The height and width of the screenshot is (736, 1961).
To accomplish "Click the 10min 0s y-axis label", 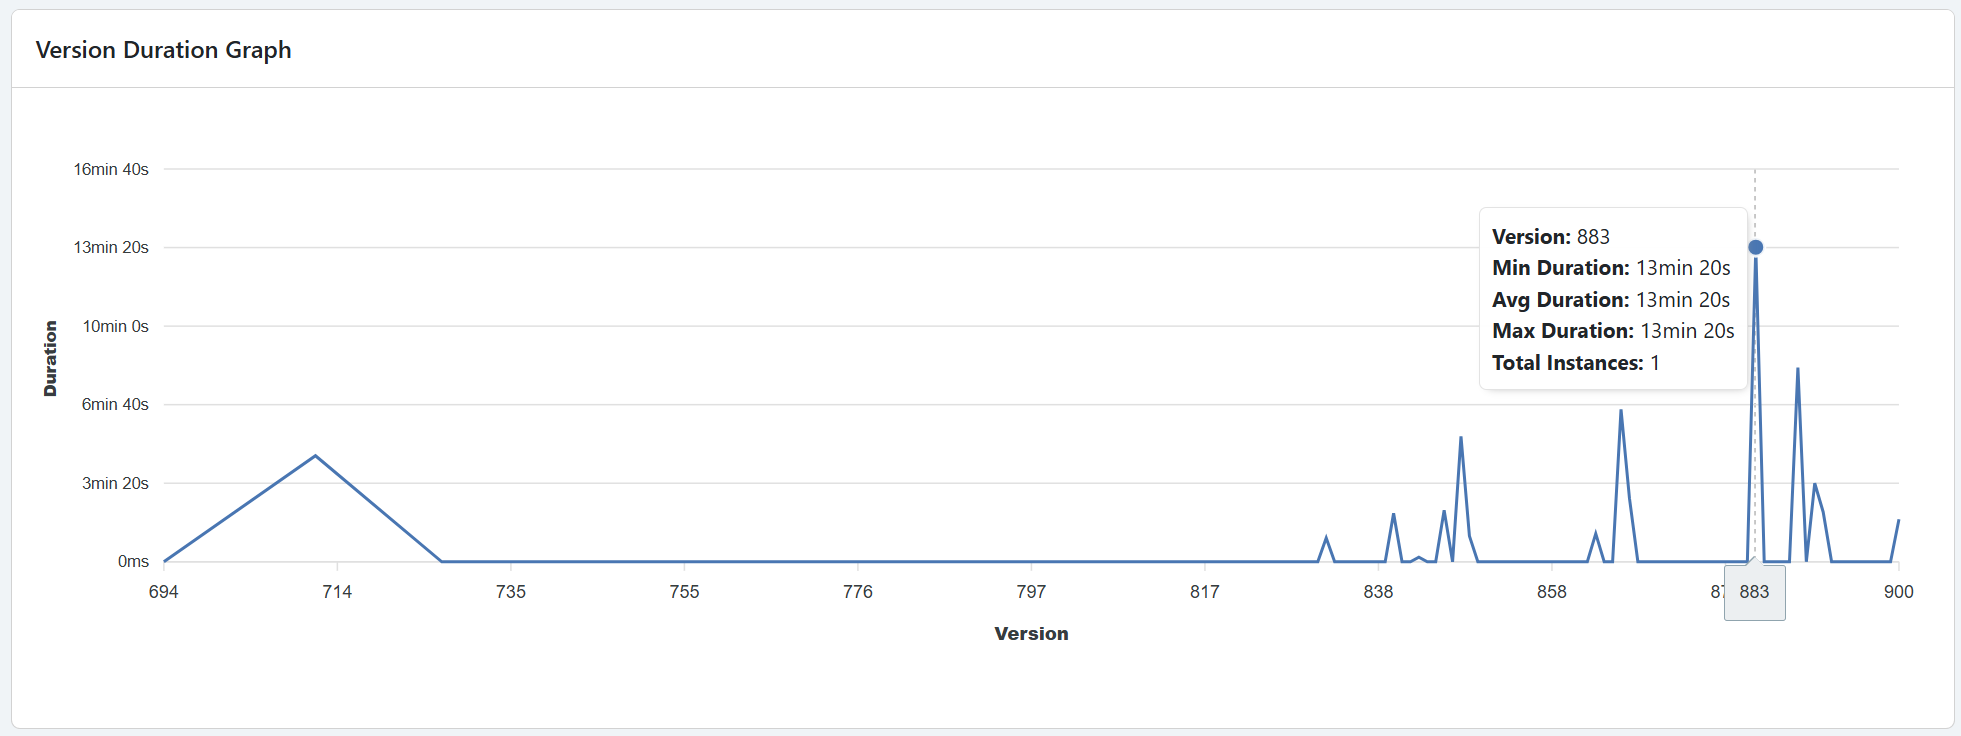I will coord(115,327).
